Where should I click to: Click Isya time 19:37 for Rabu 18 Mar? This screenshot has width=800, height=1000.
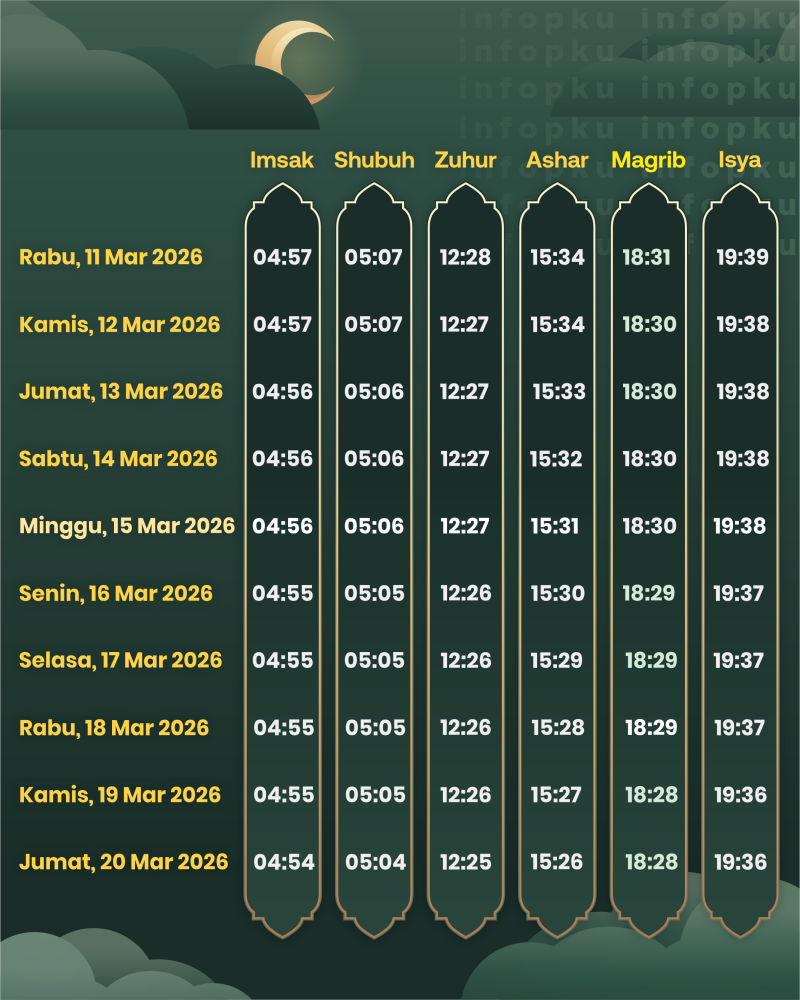click(x=739, y=728)
